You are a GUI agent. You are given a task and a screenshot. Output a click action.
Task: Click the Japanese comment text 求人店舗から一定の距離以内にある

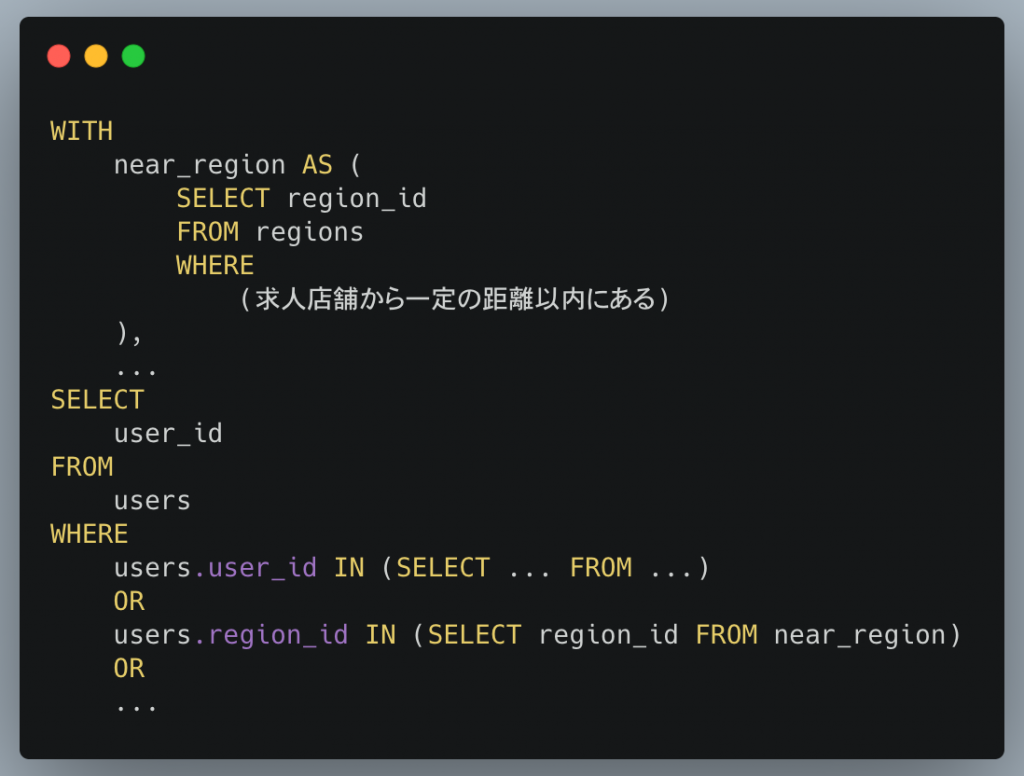pyautogui.click(x=455, y=299)
